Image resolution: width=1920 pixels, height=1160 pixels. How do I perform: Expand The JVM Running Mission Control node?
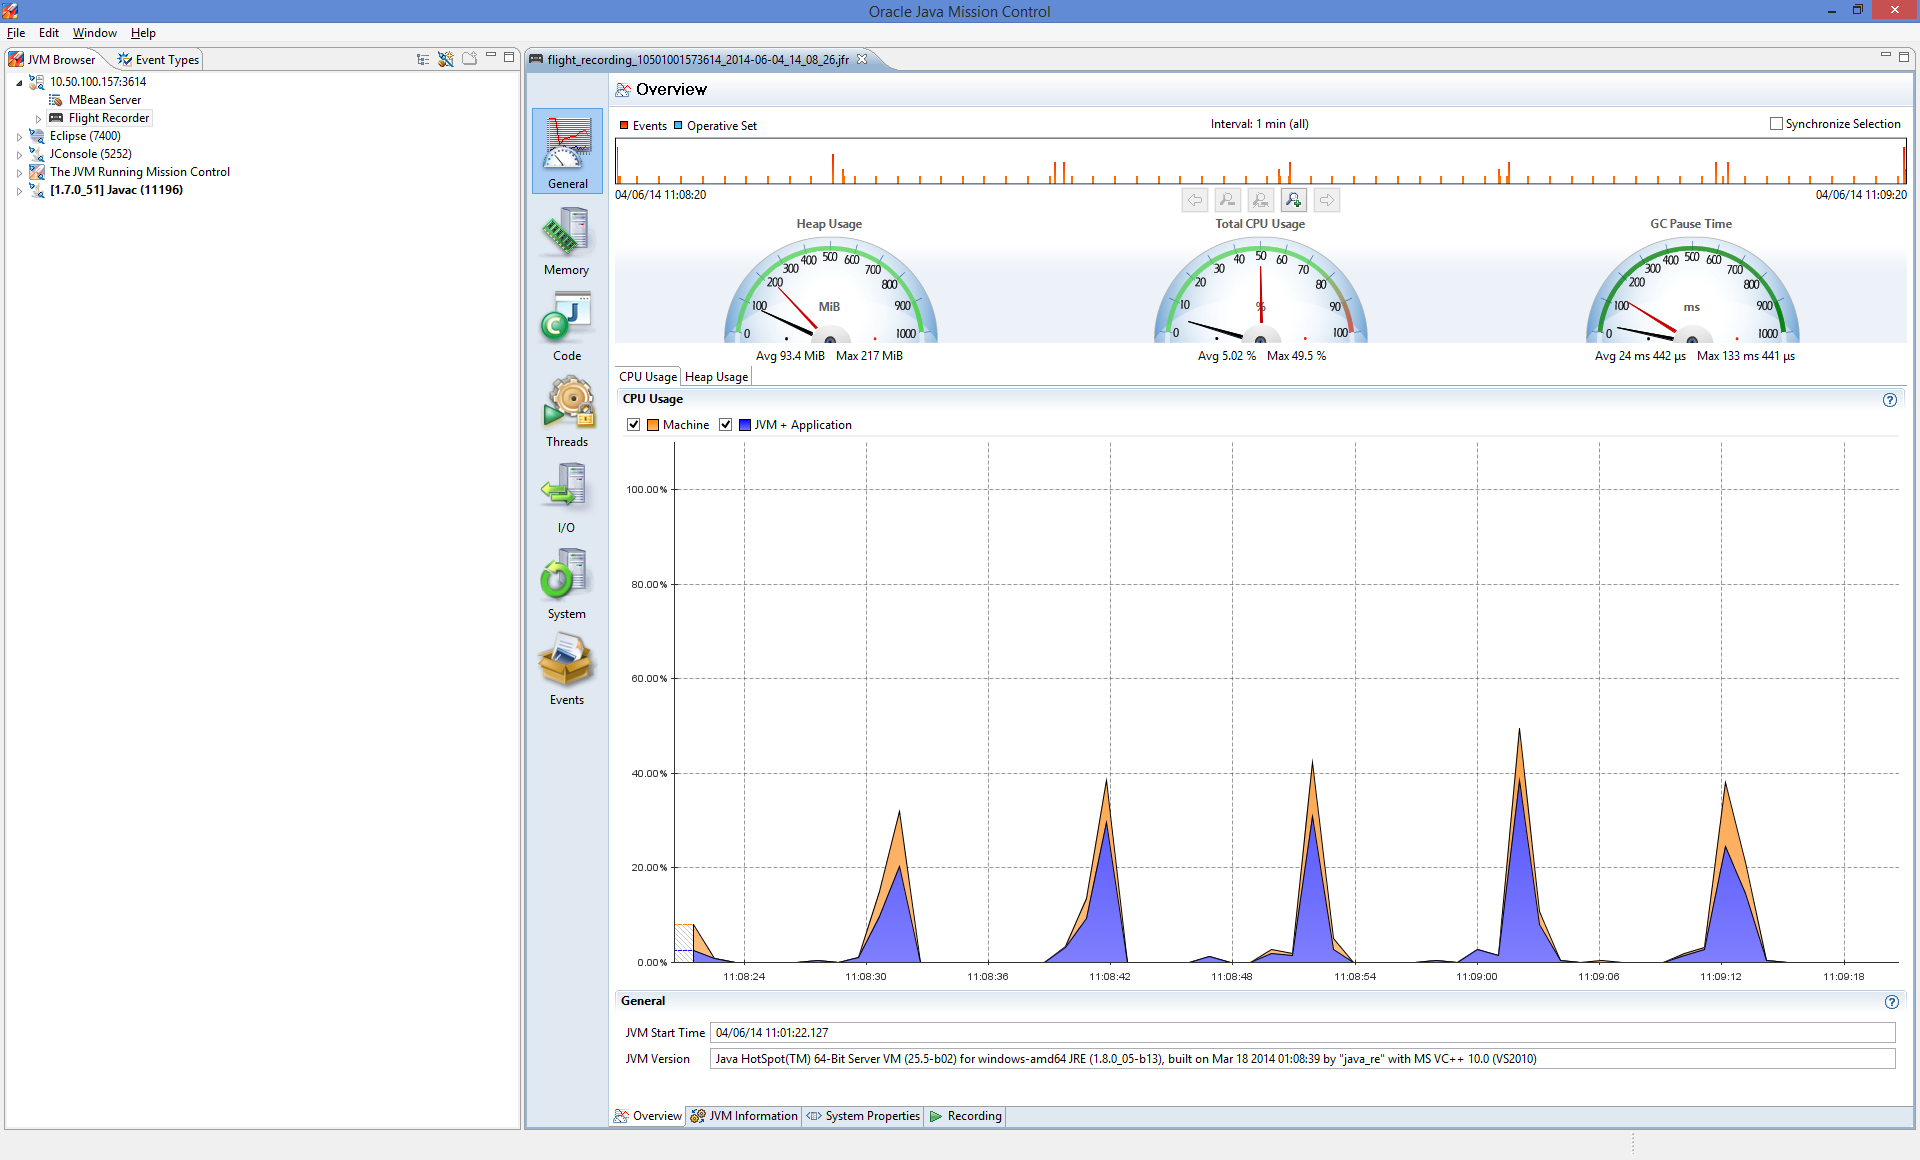click(x=19, y=173)
